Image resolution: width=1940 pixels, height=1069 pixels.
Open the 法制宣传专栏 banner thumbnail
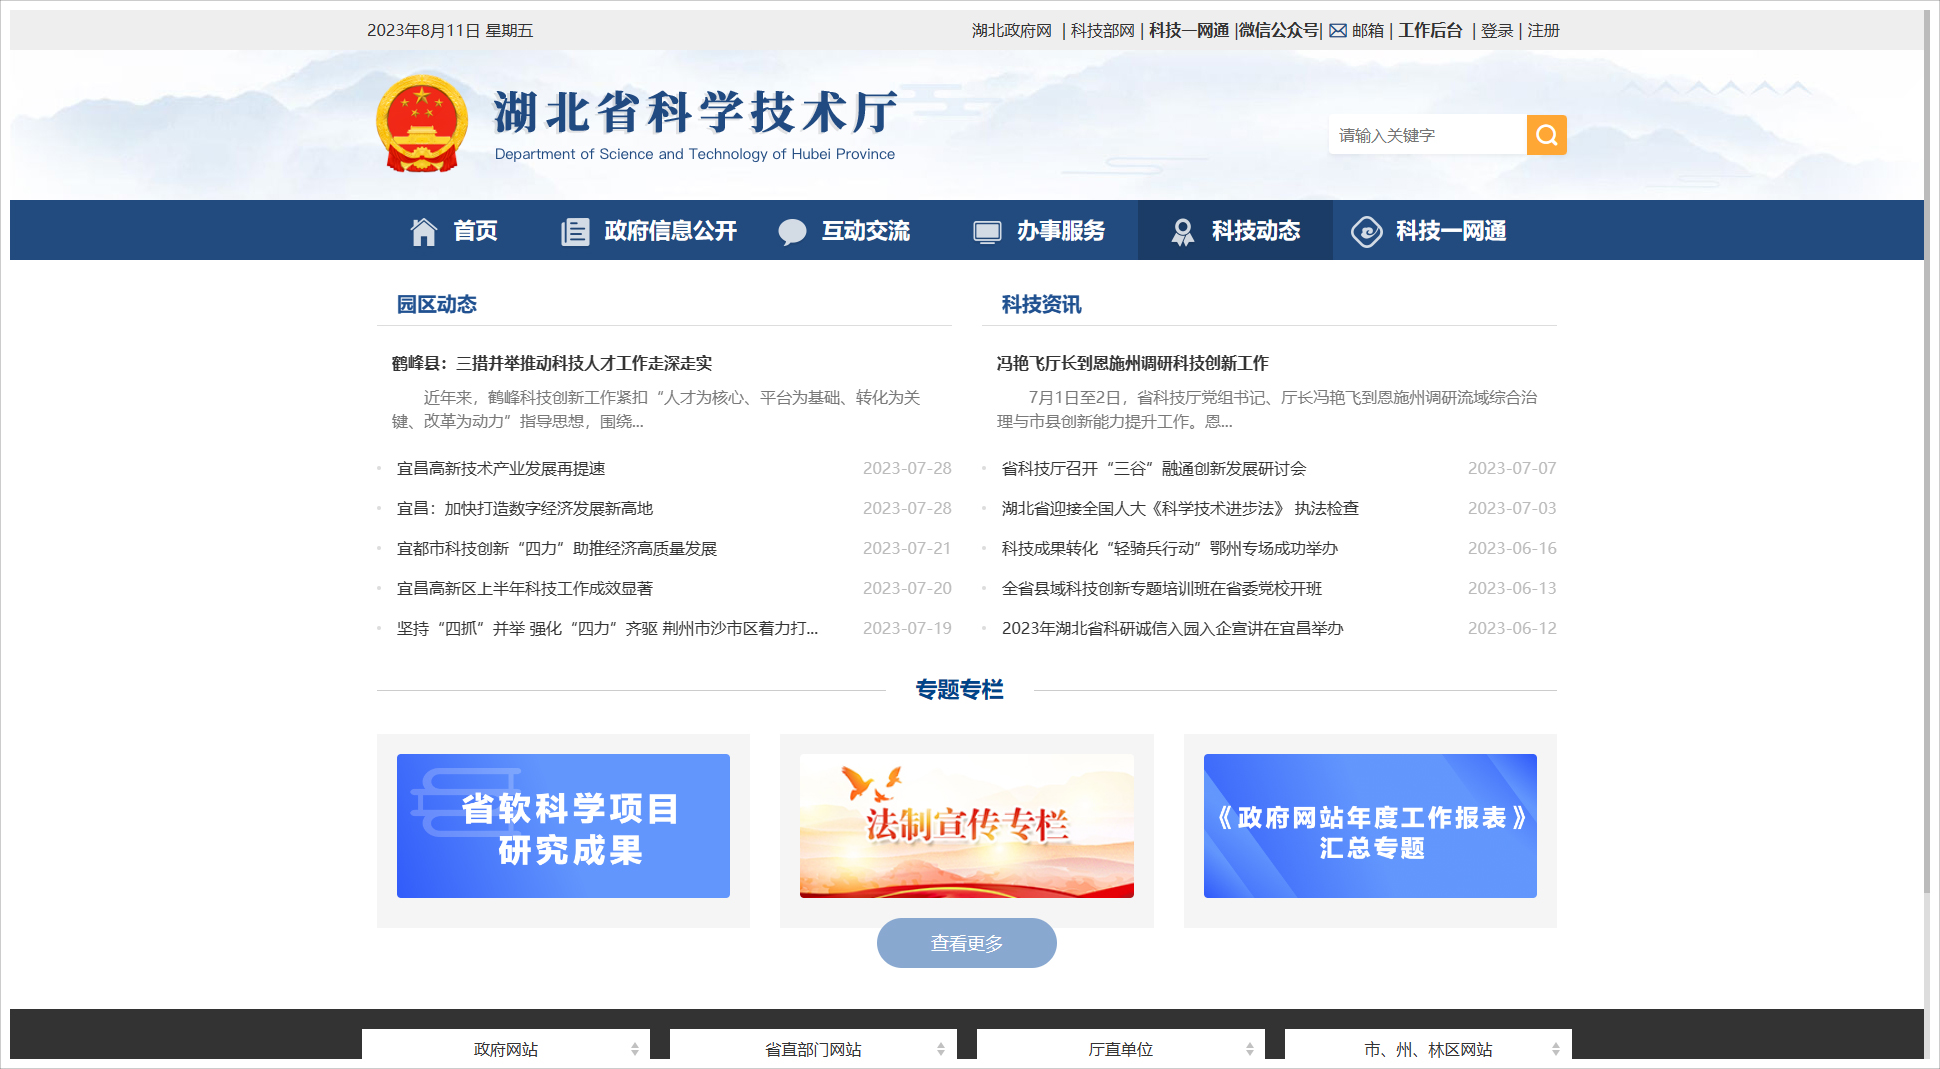[x=966, y=825]
